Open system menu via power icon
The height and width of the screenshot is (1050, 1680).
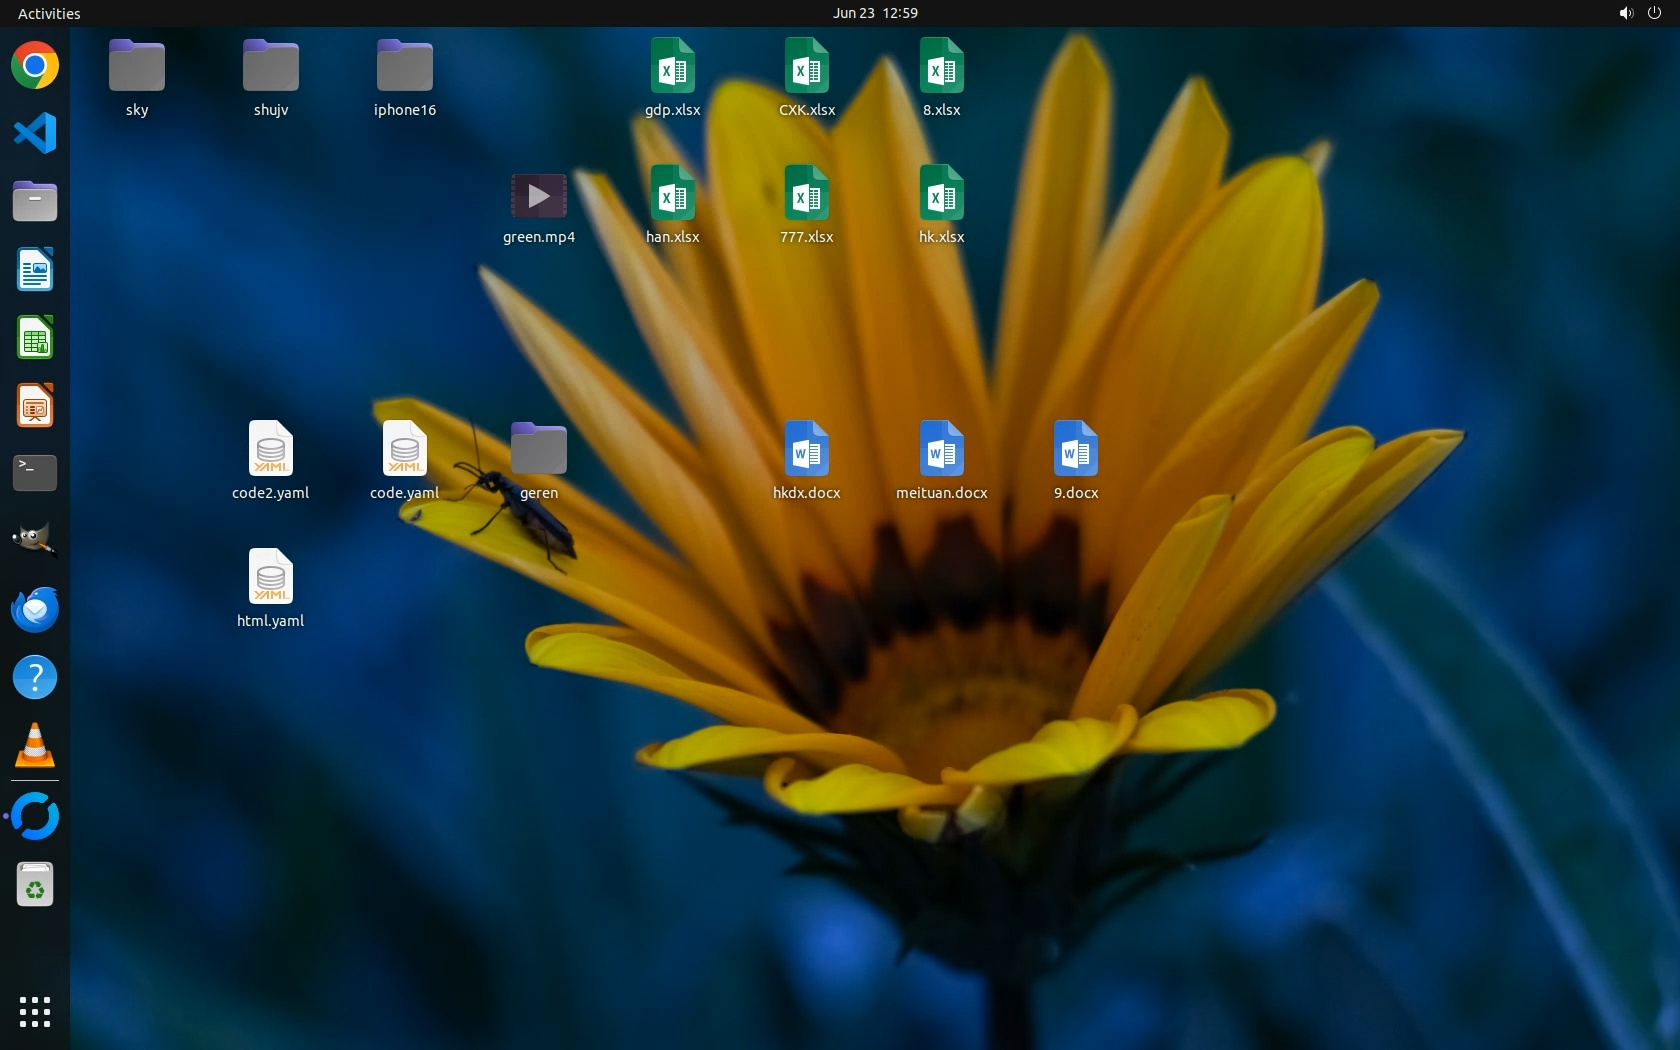click(1654, 13)
